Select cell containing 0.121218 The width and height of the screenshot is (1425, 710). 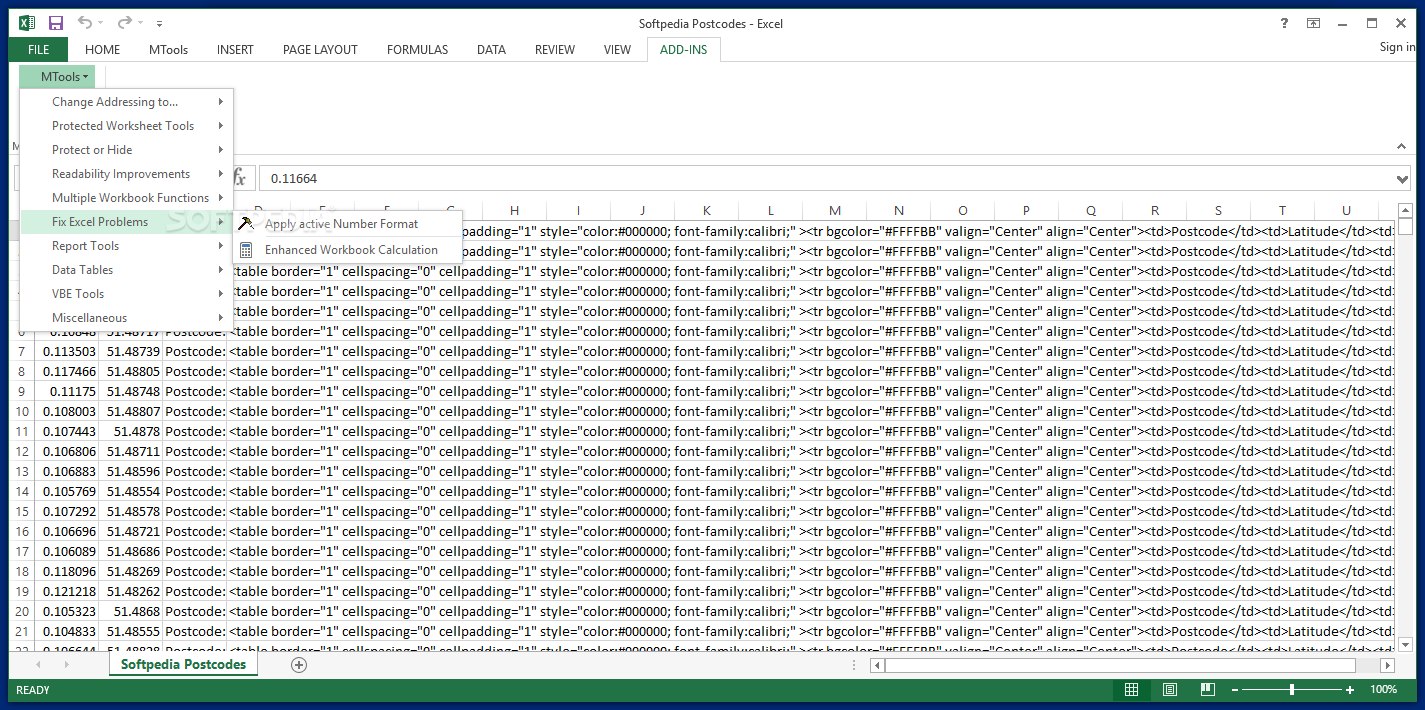point(67,591)
